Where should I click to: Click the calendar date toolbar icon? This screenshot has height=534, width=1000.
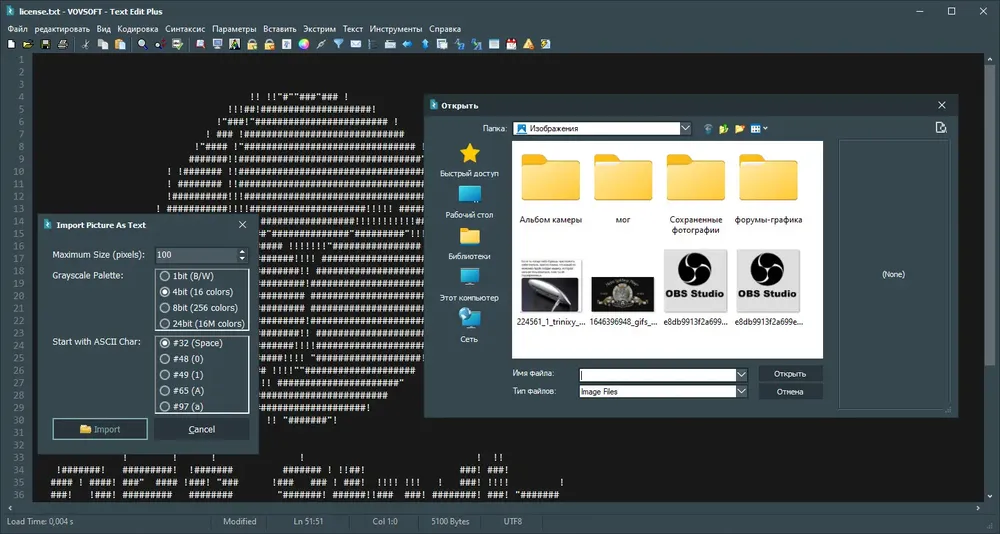pos(511,44)
